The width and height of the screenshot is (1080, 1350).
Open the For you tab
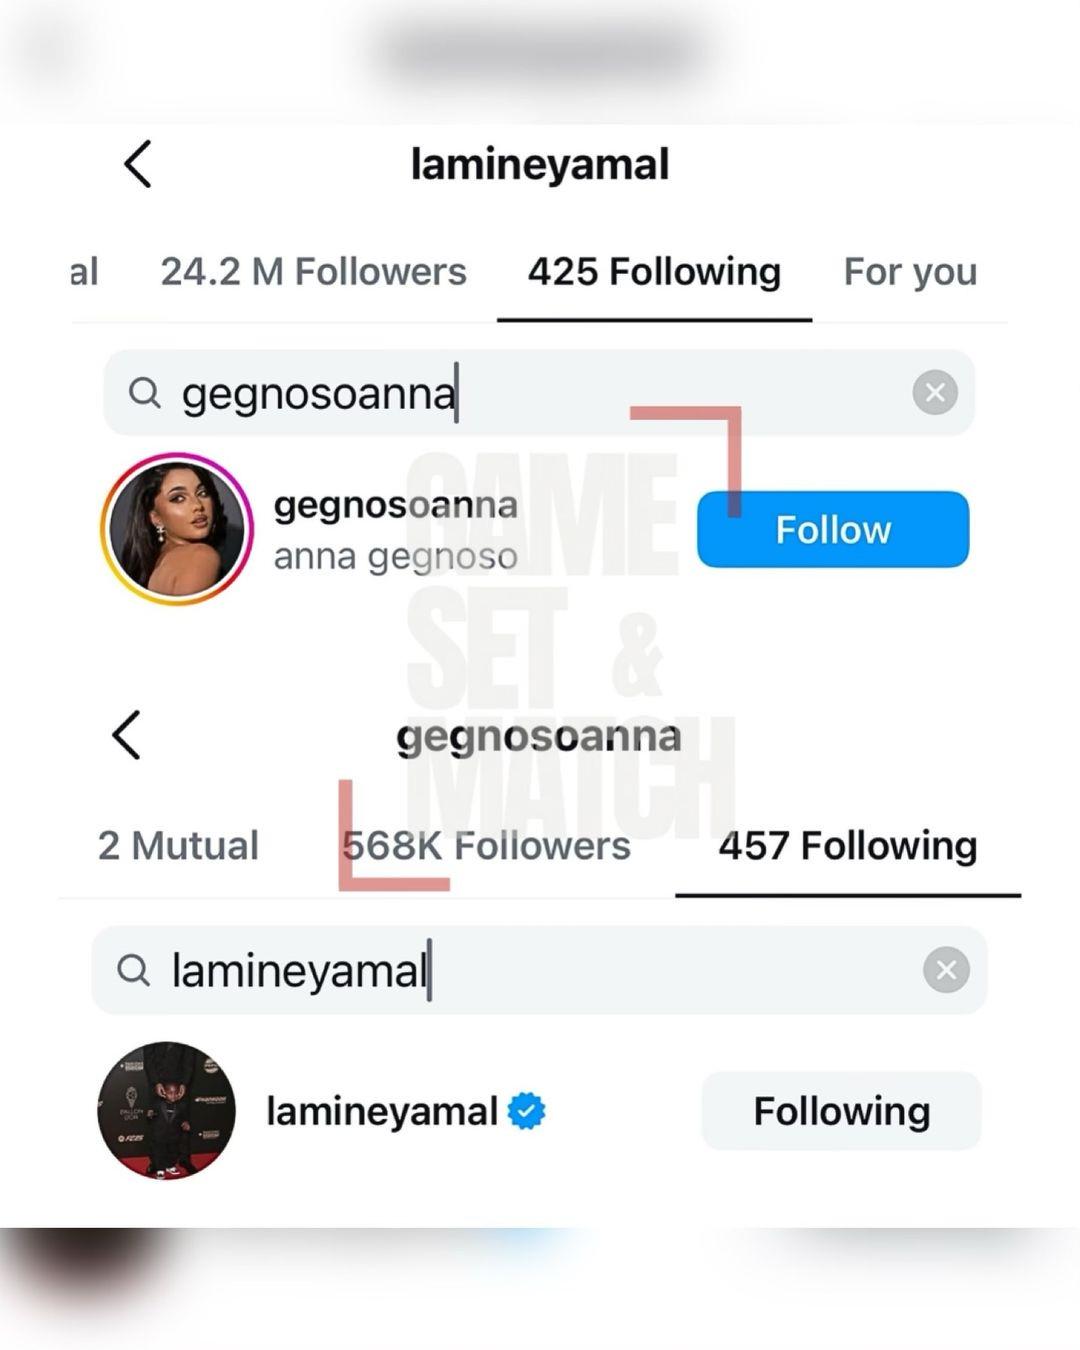(909, 272)
